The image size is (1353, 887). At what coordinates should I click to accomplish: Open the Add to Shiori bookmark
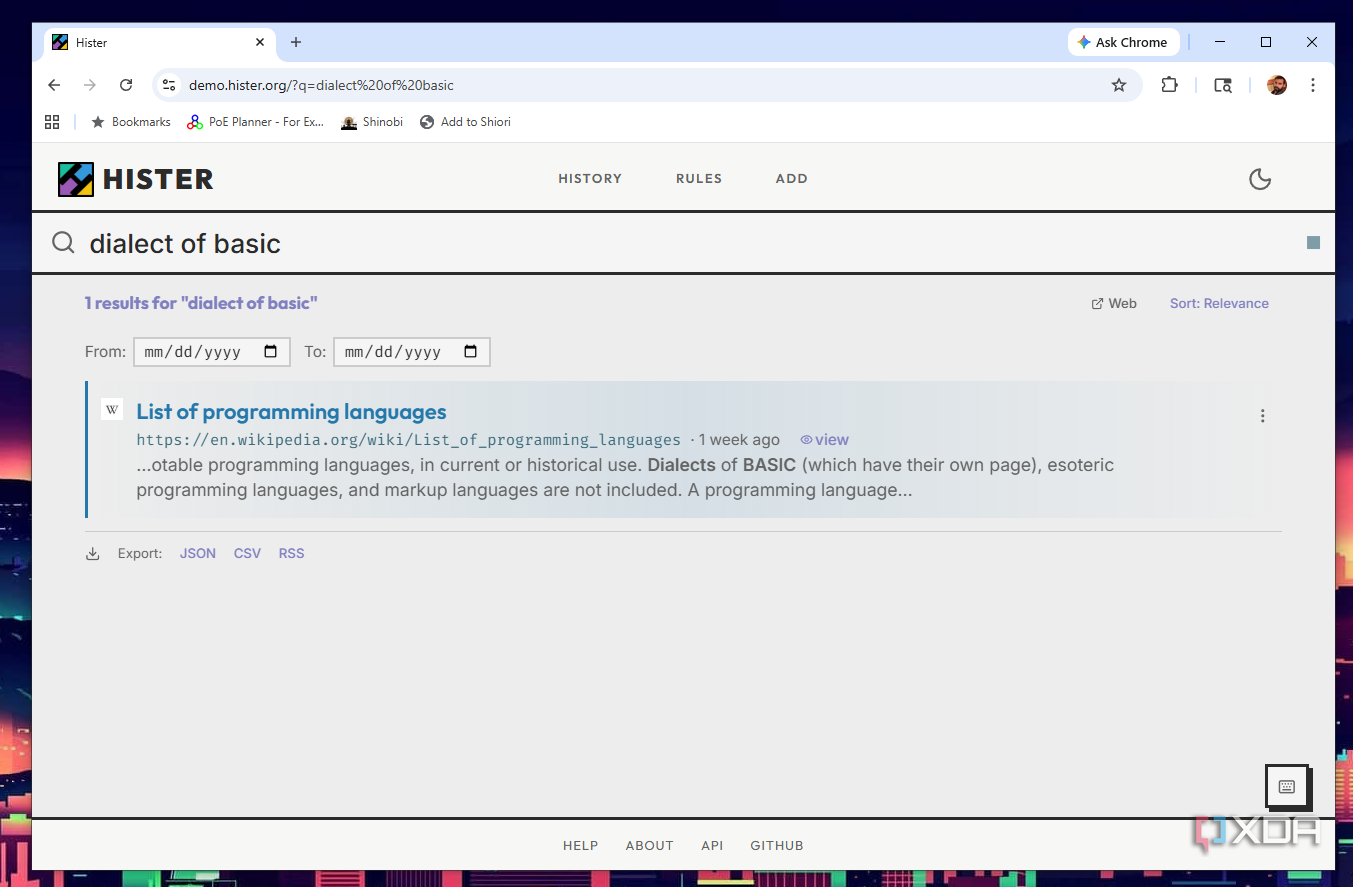point(465,122)
